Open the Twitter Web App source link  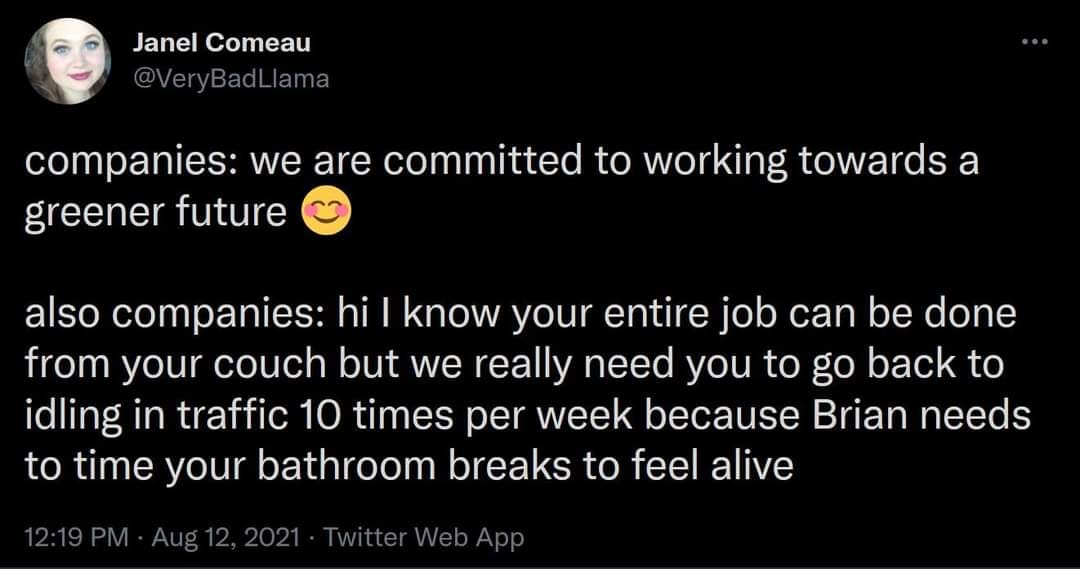[424, 537]
